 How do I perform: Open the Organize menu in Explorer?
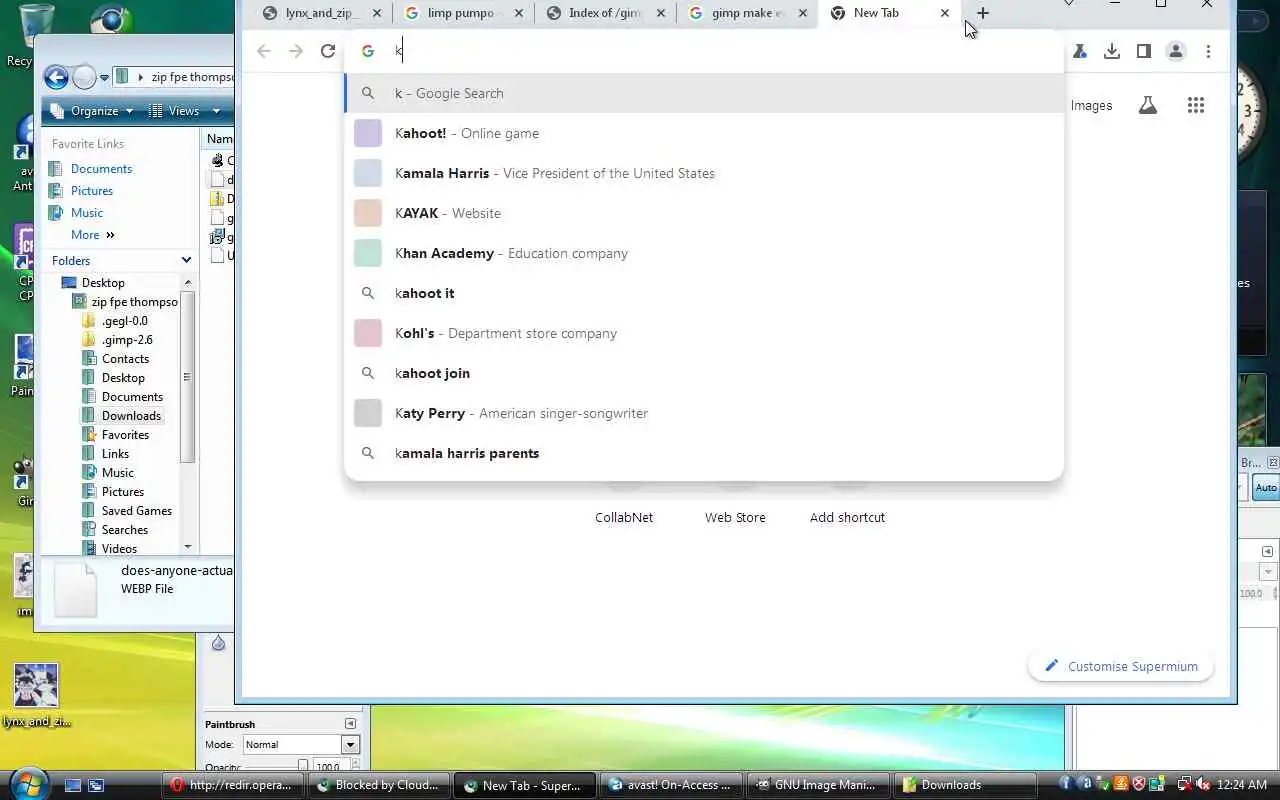pos(91,111)
